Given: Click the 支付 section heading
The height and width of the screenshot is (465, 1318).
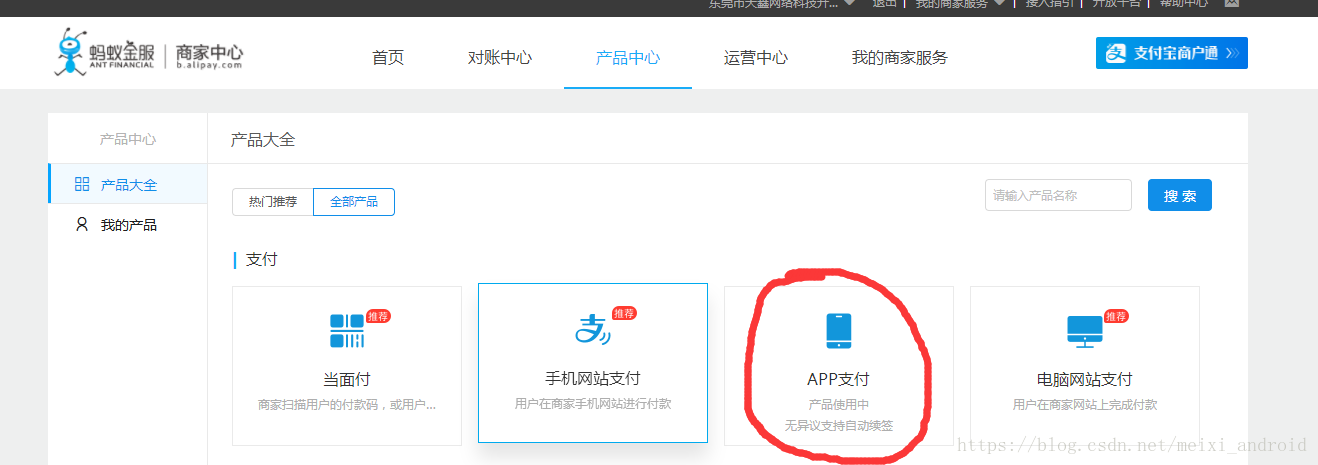Looking at the screenshot, I should pos(261,259).
